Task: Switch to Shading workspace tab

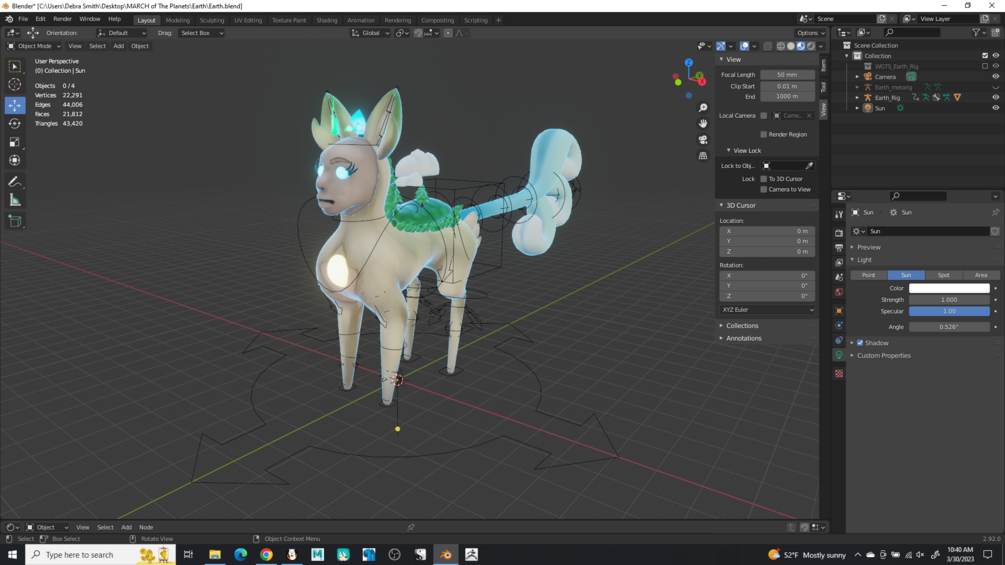Action: pos(327,20)
